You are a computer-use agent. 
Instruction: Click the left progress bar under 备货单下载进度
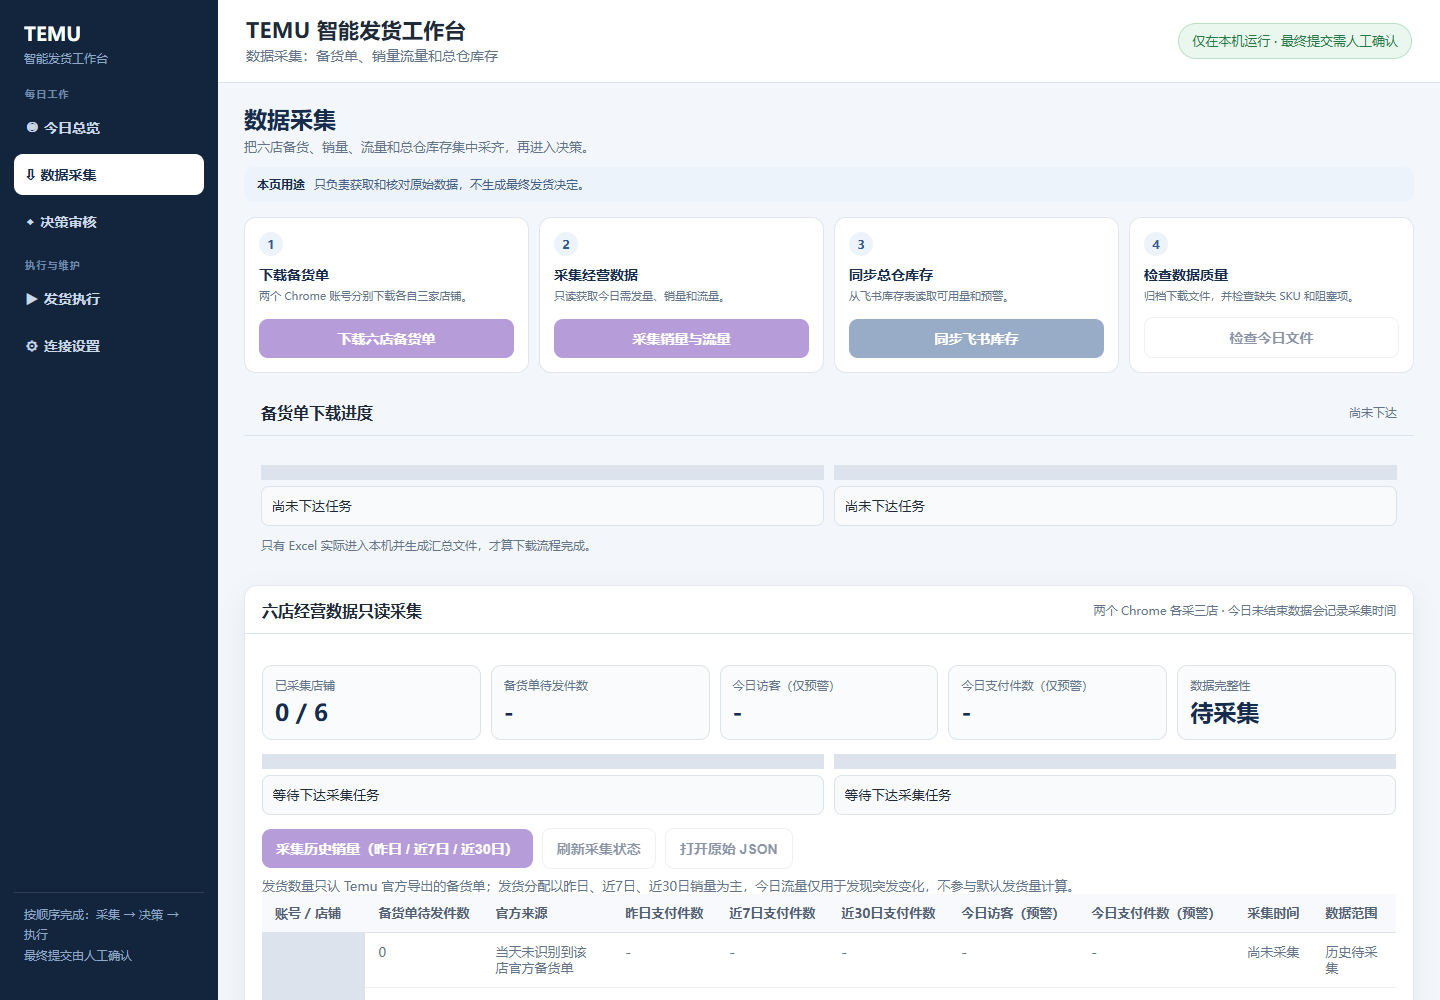542,472
